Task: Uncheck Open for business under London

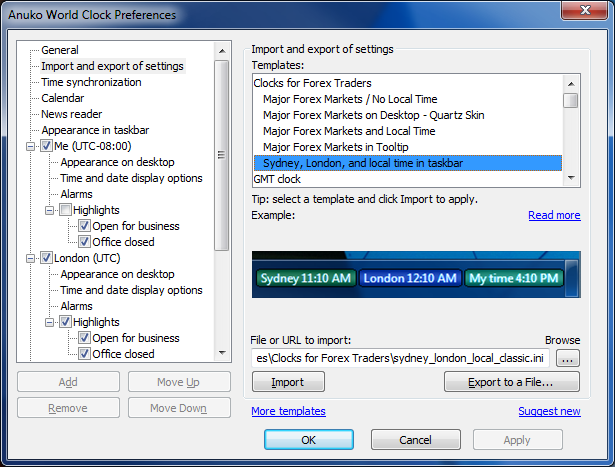Action: [x=84, y=338]
